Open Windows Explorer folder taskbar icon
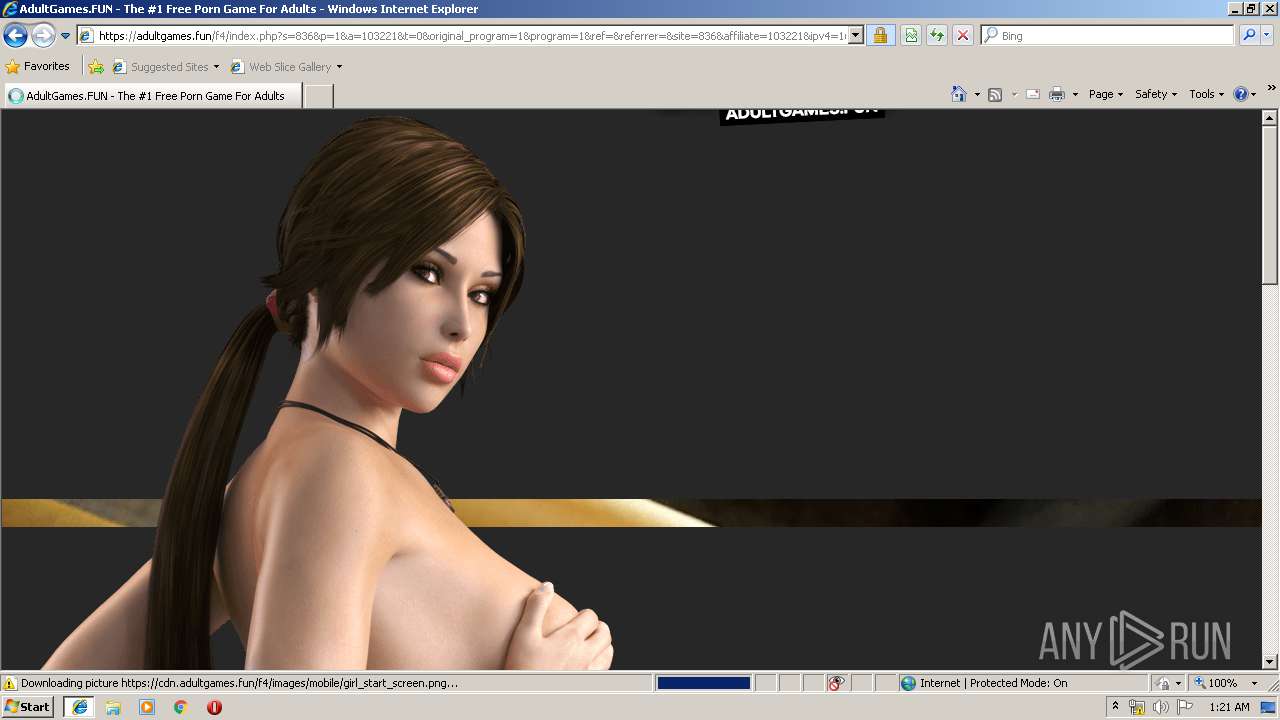Screen dimensions: 1280x720 click(x=113, y=707)
